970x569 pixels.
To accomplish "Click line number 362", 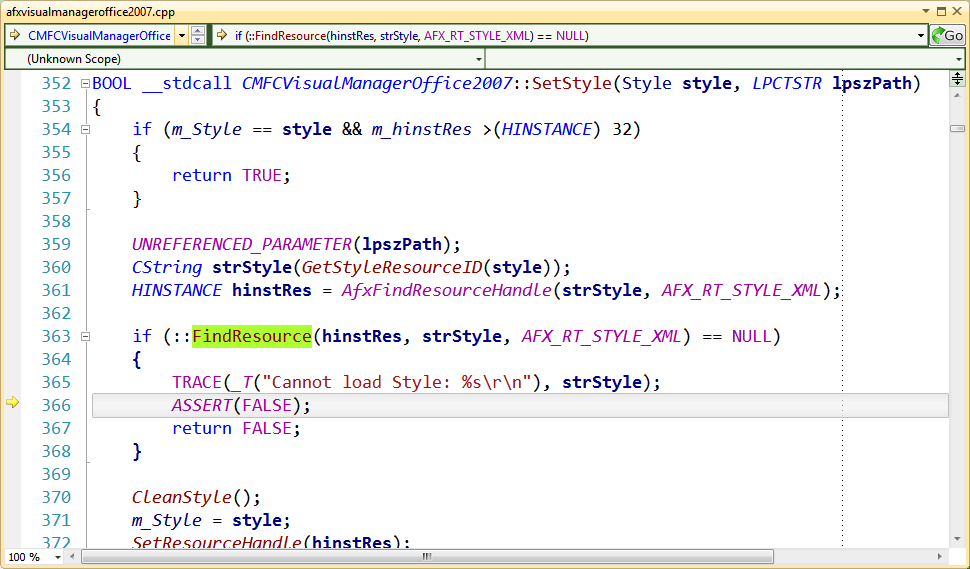I will pos(56,314).
